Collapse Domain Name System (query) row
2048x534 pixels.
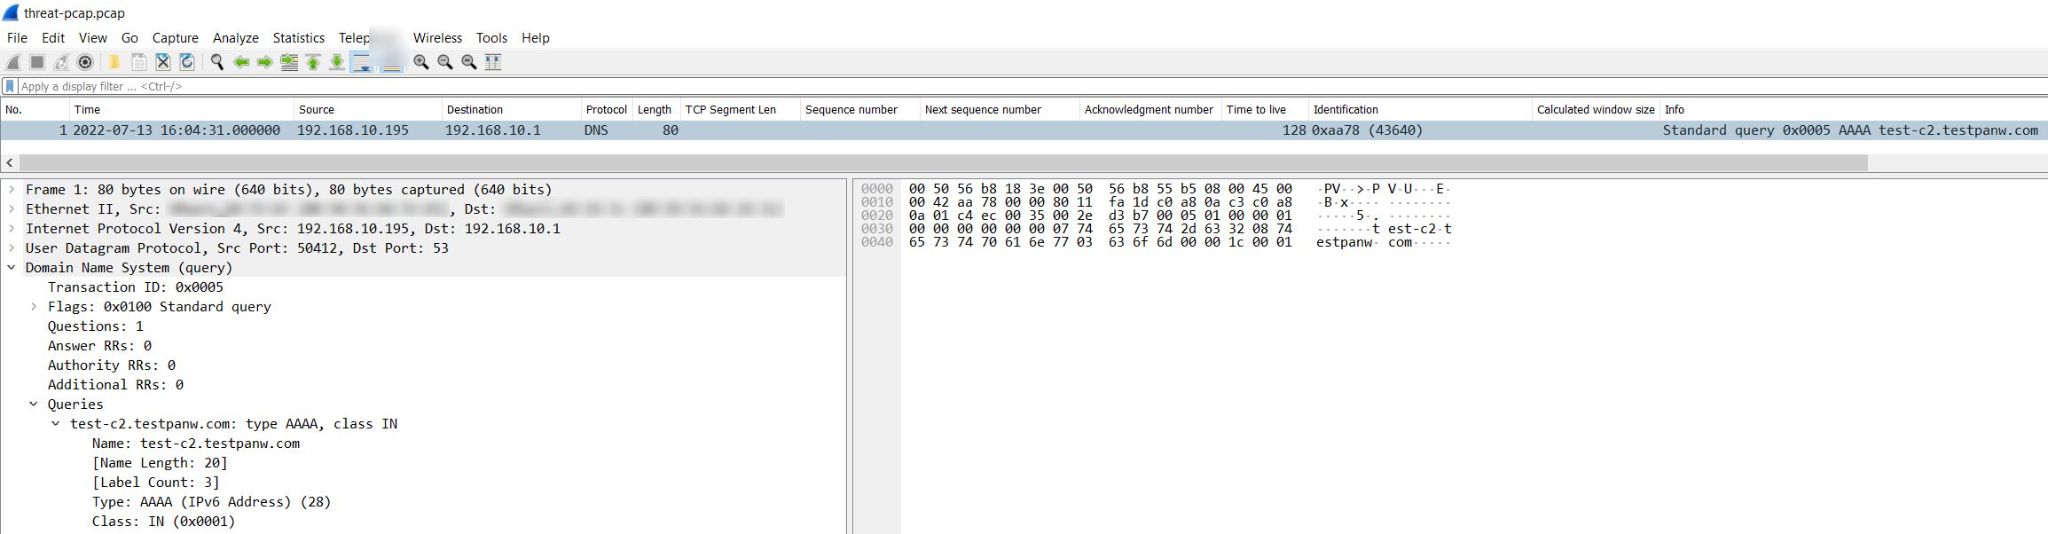12,267
